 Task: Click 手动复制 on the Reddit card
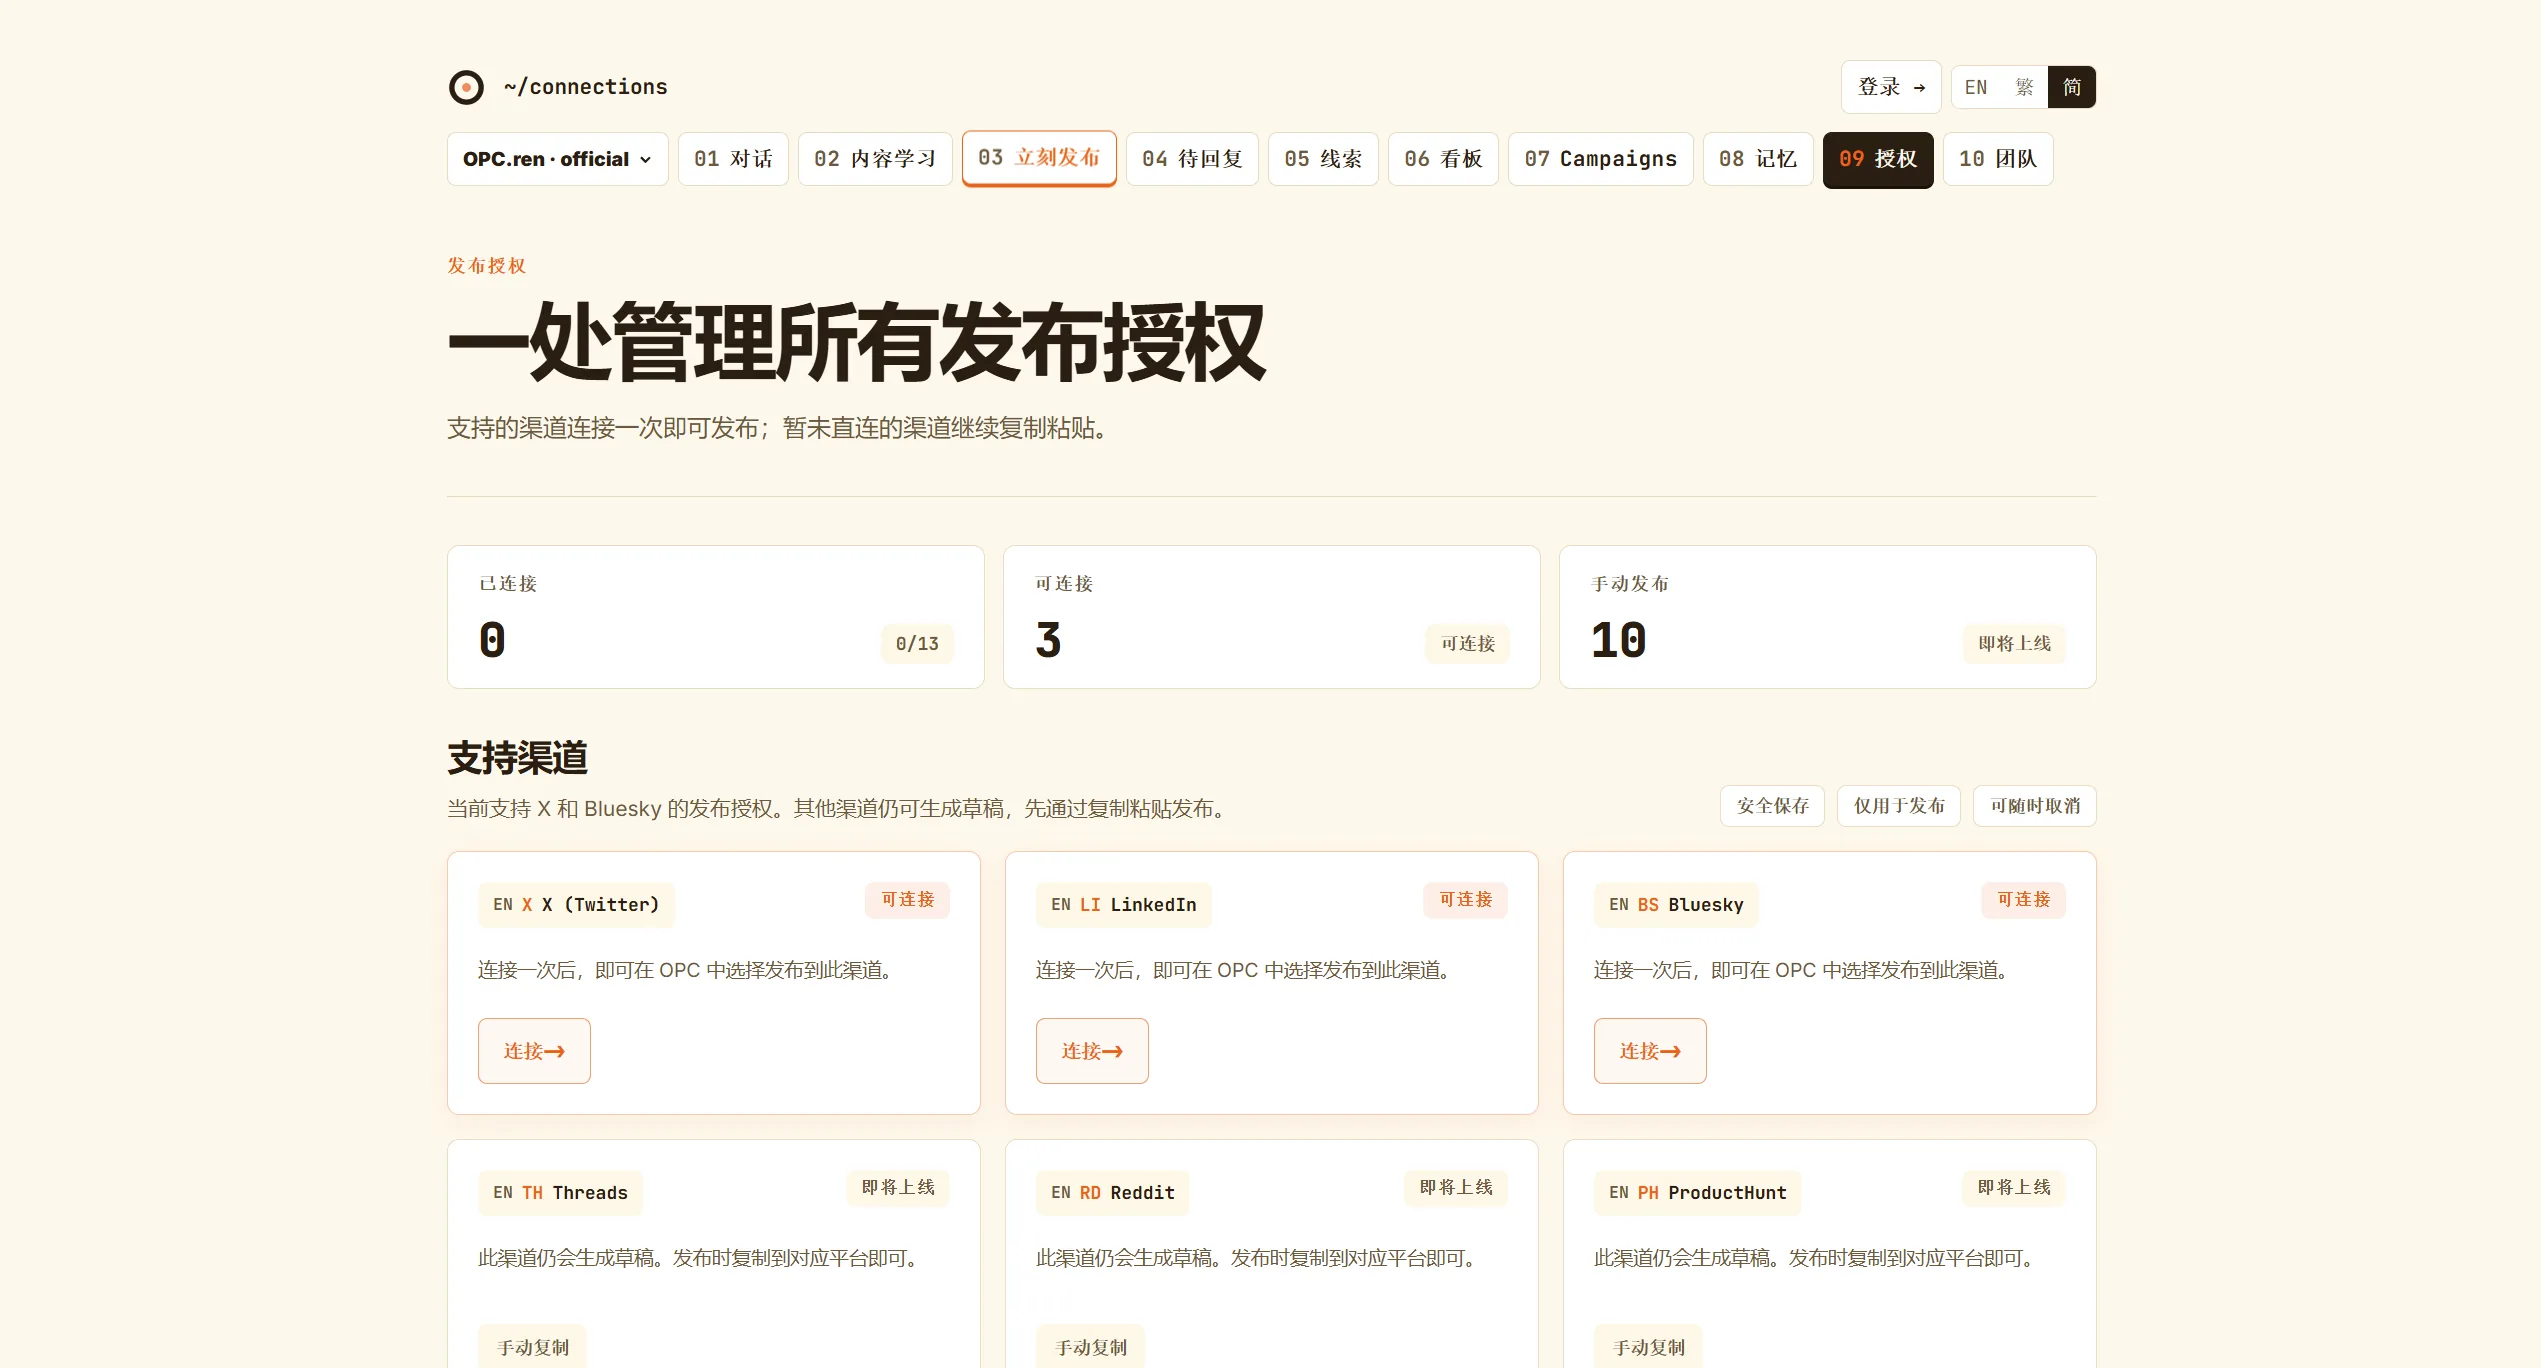tap(1090, 1347)
